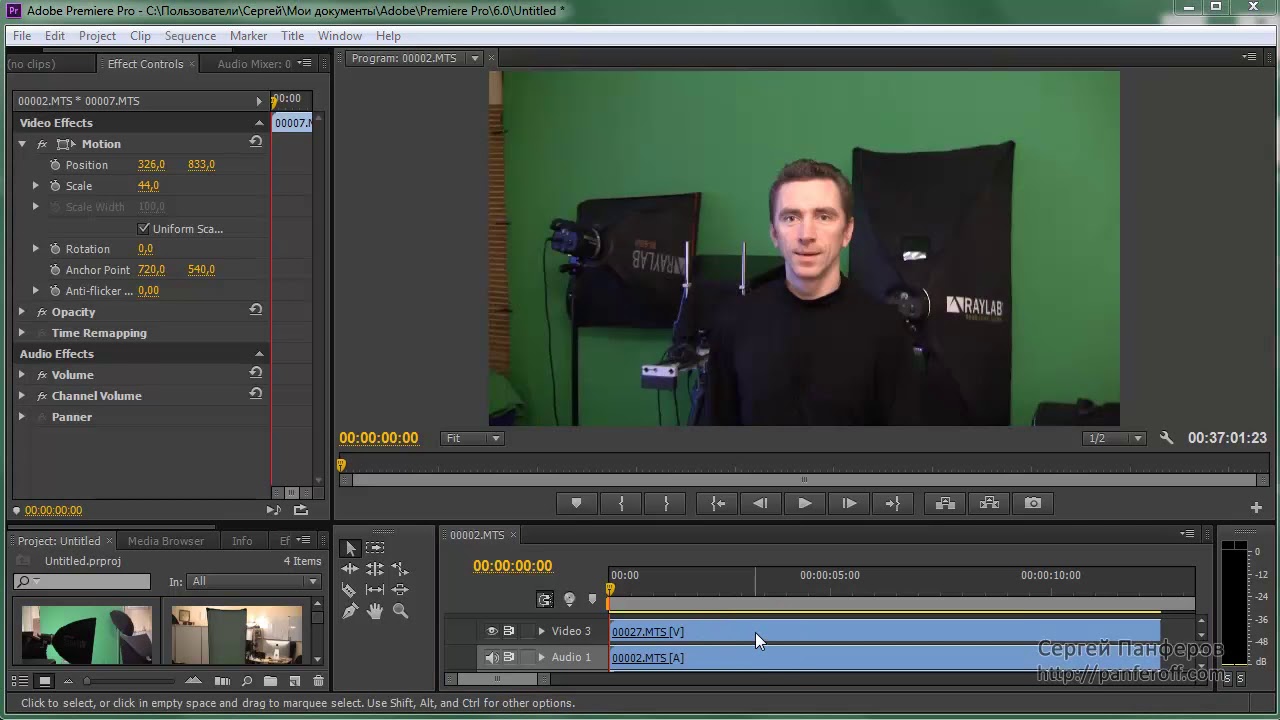Toggle Rotation animation stopwatch

[x=55, y=249]
